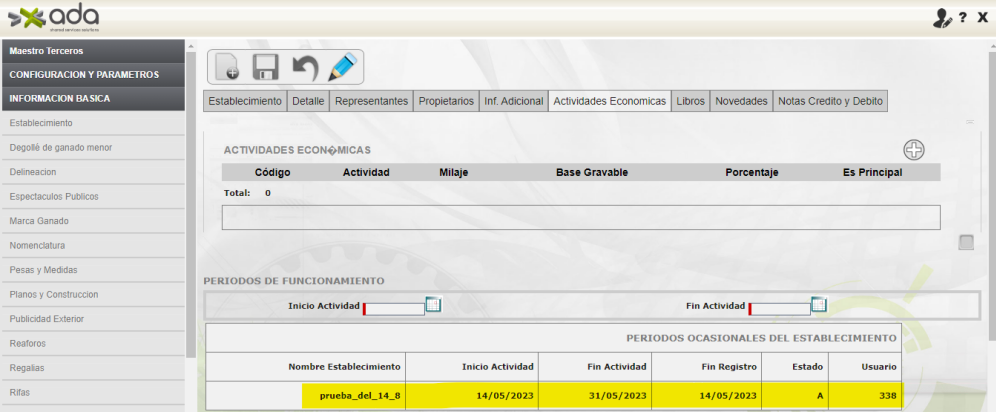Click the new document icon in toolbar
This screenshot has height=412, width=996.
coord(227,67)
